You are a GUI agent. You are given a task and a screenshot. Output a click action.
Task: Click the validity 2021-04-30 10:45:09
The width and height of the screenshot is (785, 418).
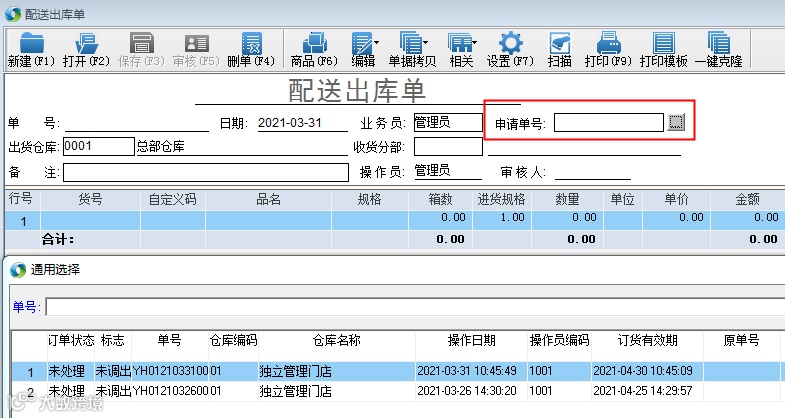coord(643,371)
